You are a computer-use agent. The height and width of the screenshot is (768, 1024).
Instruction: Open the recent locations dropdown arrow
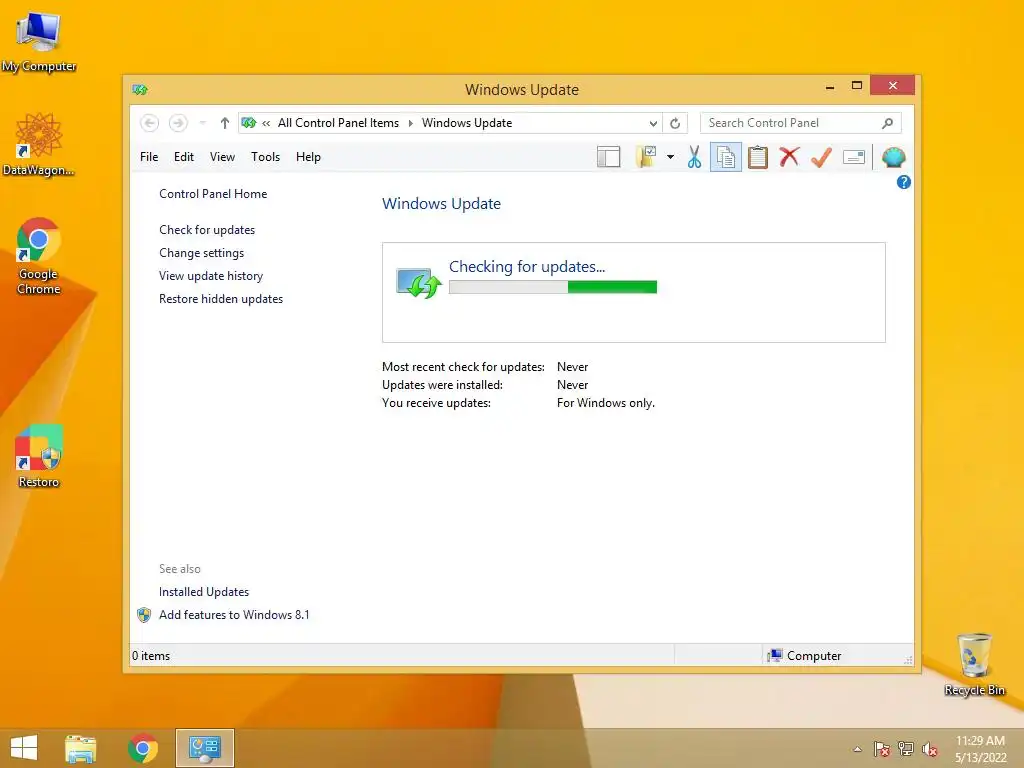click(202, 123)
